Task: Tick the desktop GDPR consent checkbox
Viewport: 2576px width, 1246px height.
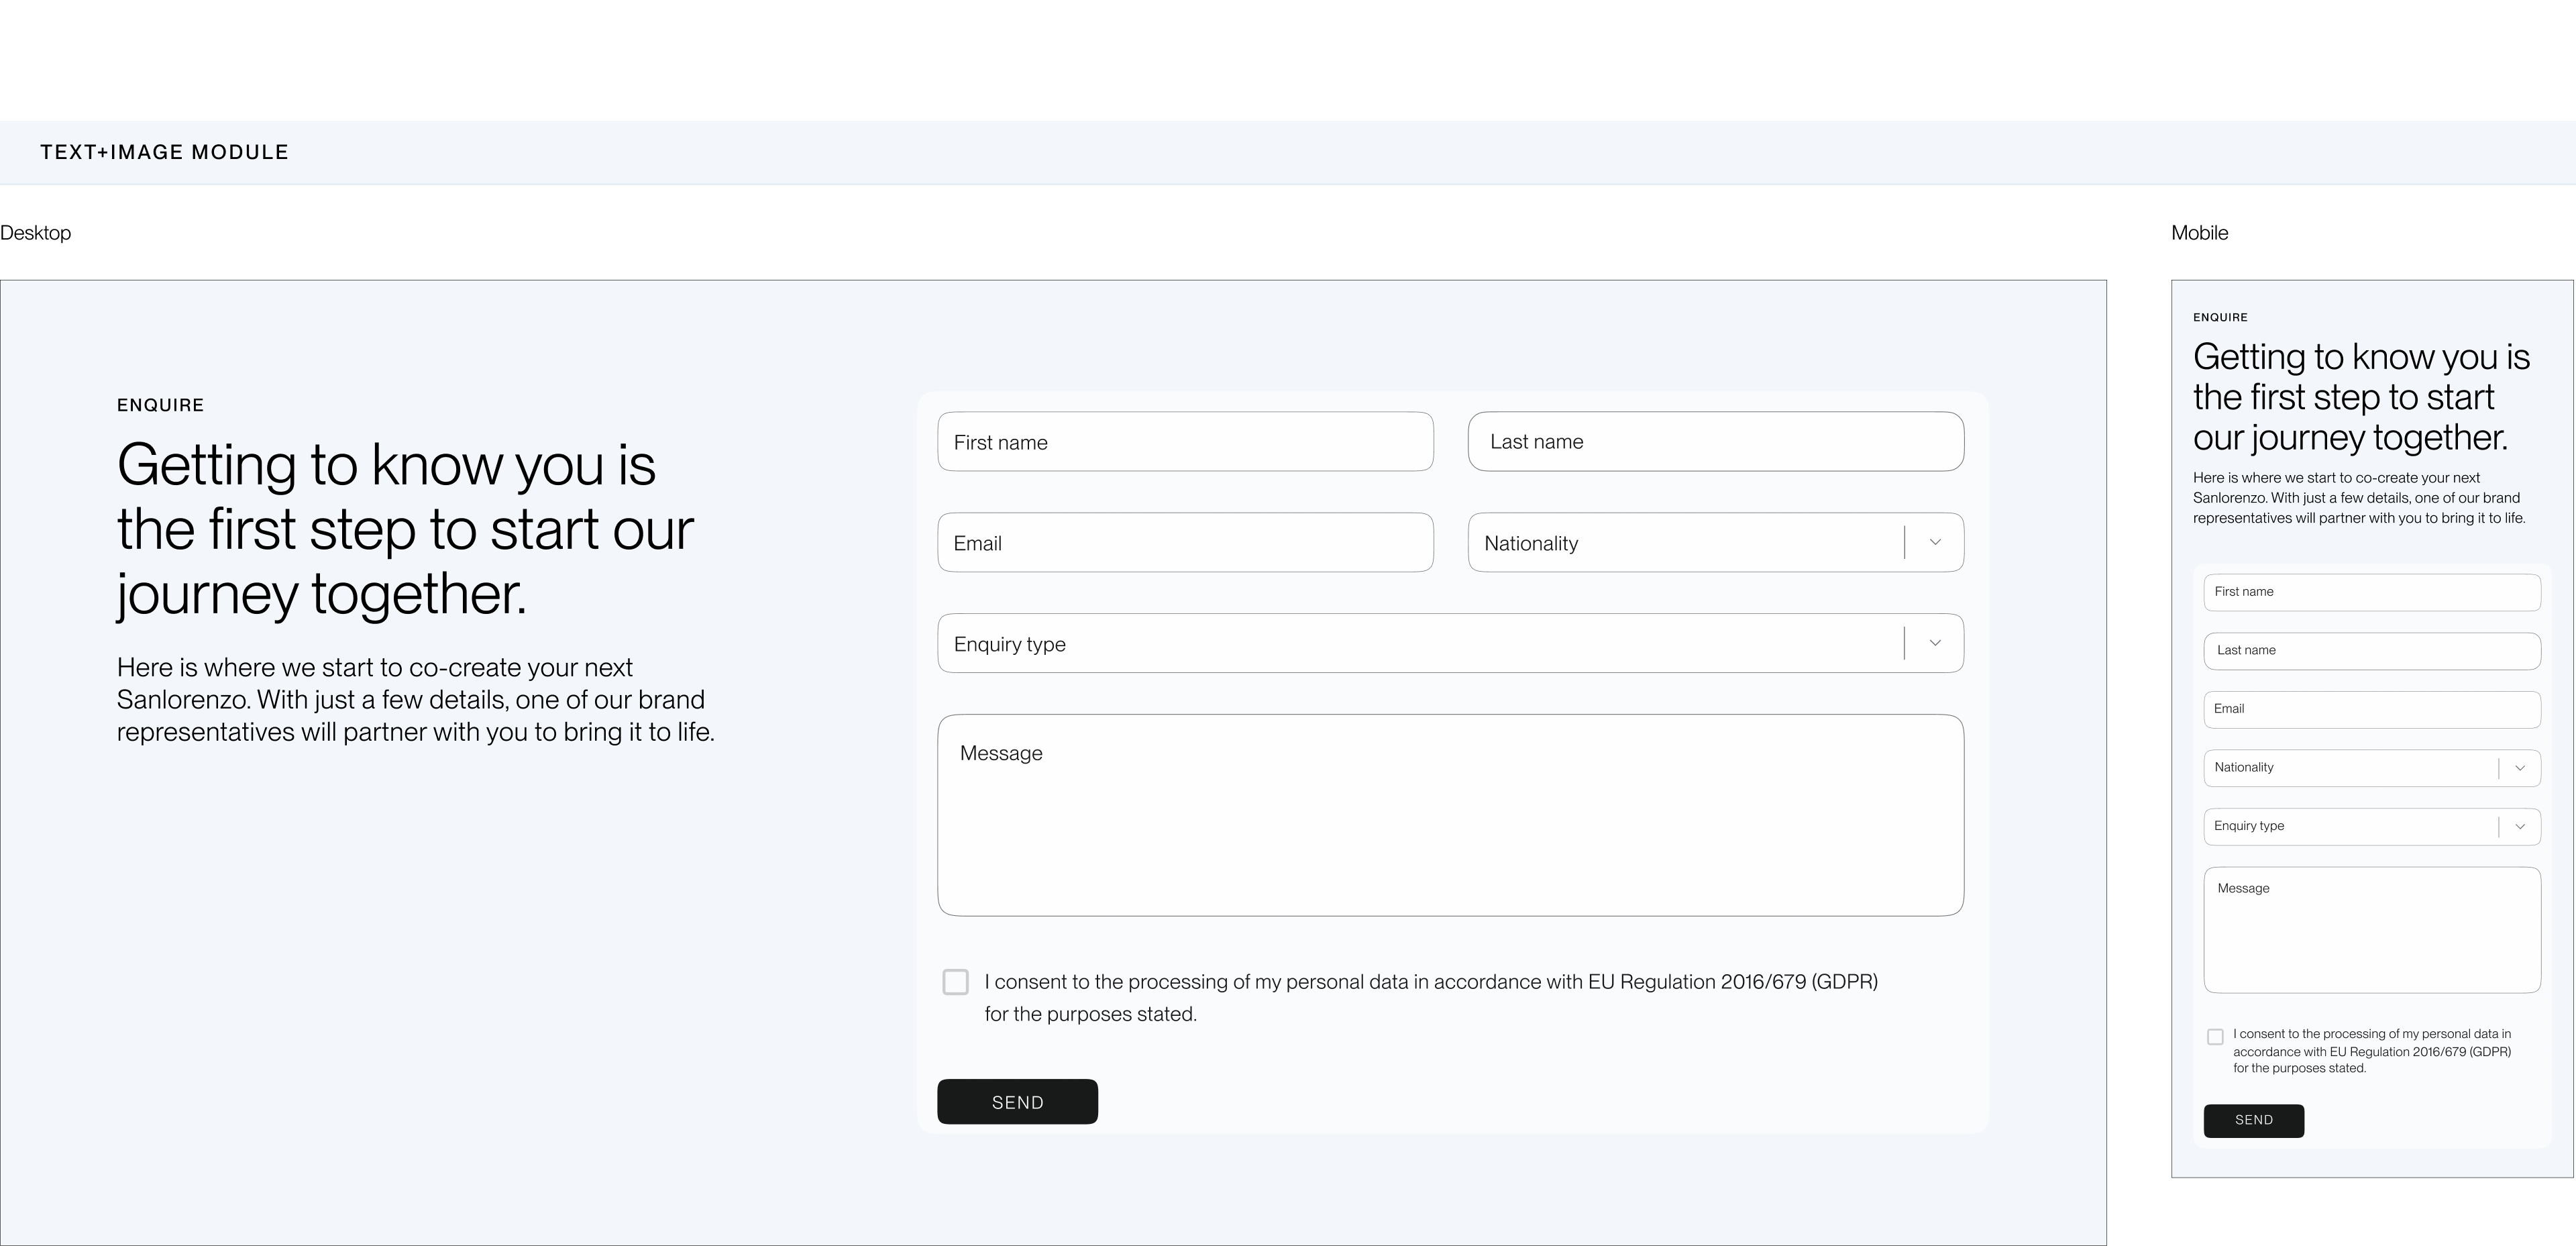Action: (955, 982)
